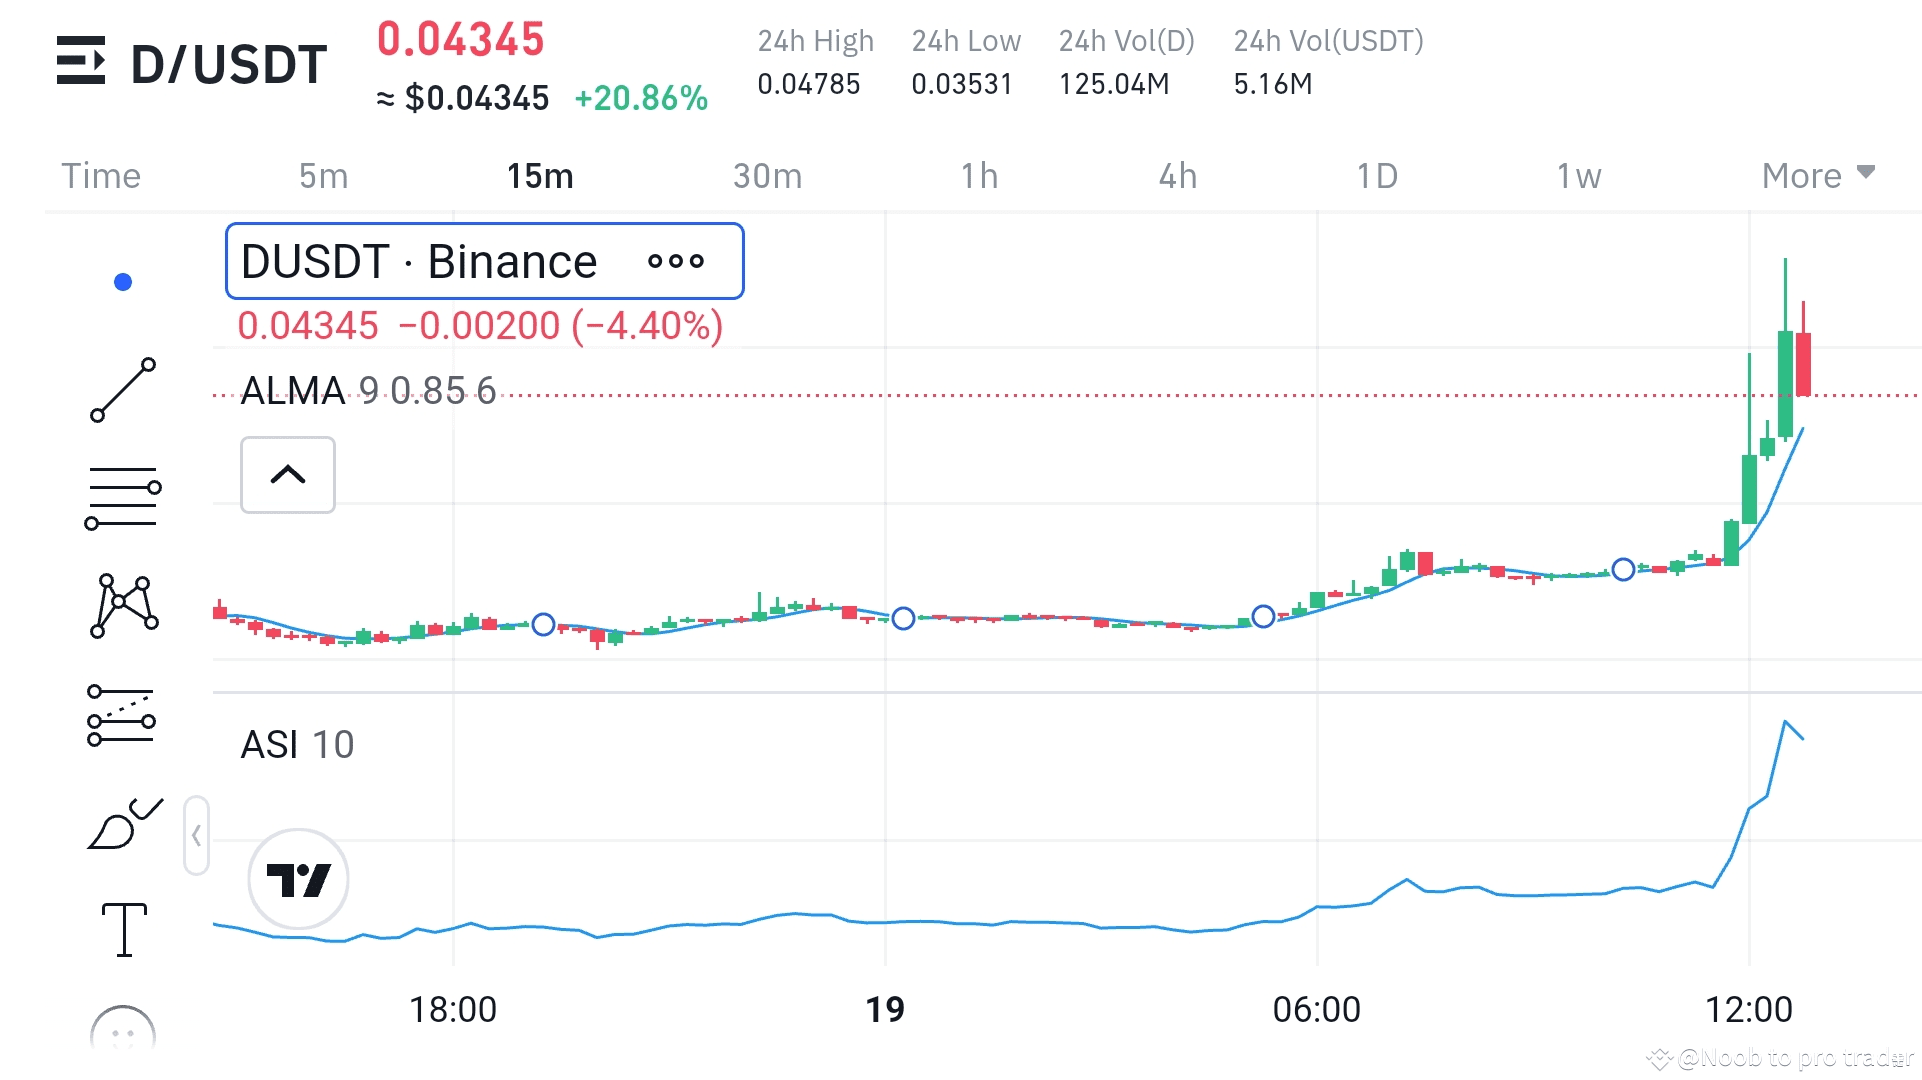Open the trading pair list menu icon
Screen dimensions: 1922x1080
[x=81, y=61]
